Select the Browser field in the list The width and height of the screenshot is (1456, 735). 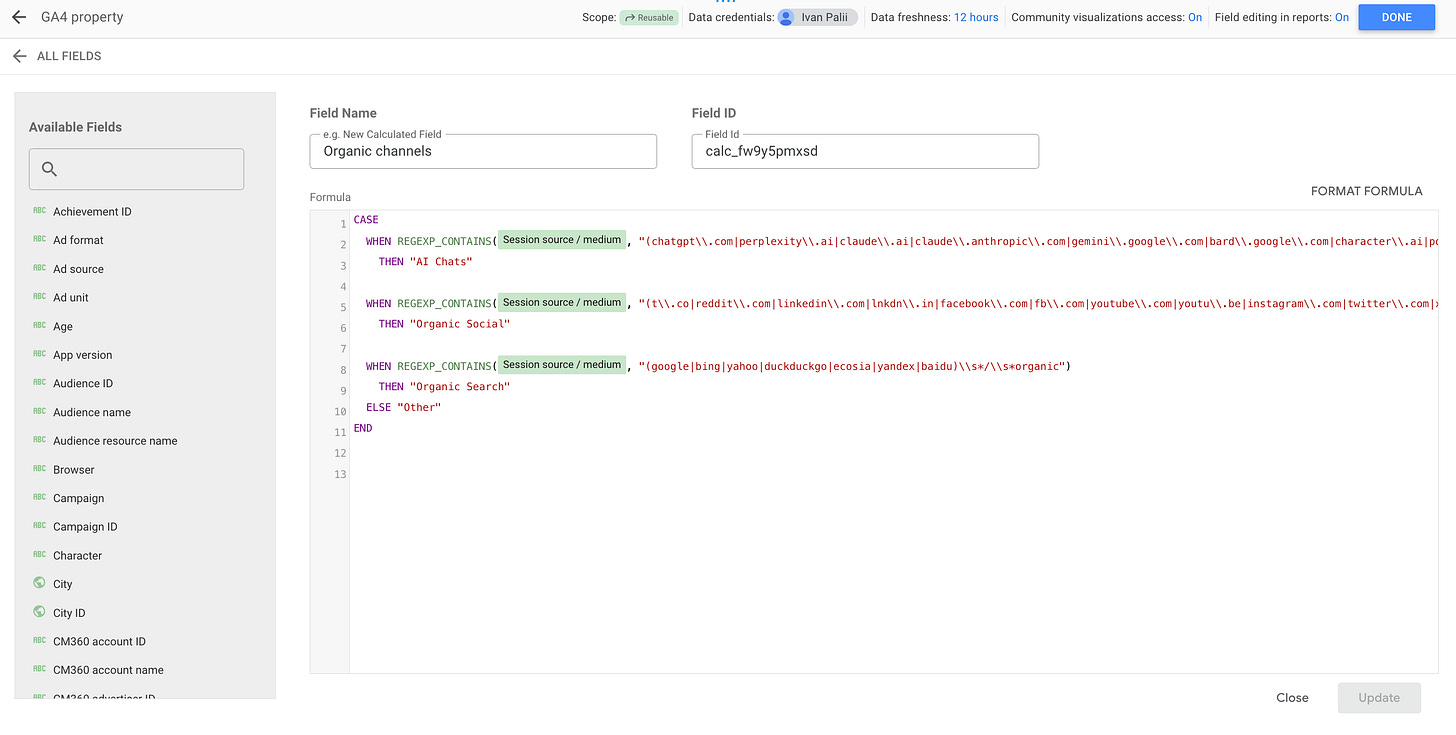pyautogui.click(x=74, y=469)
